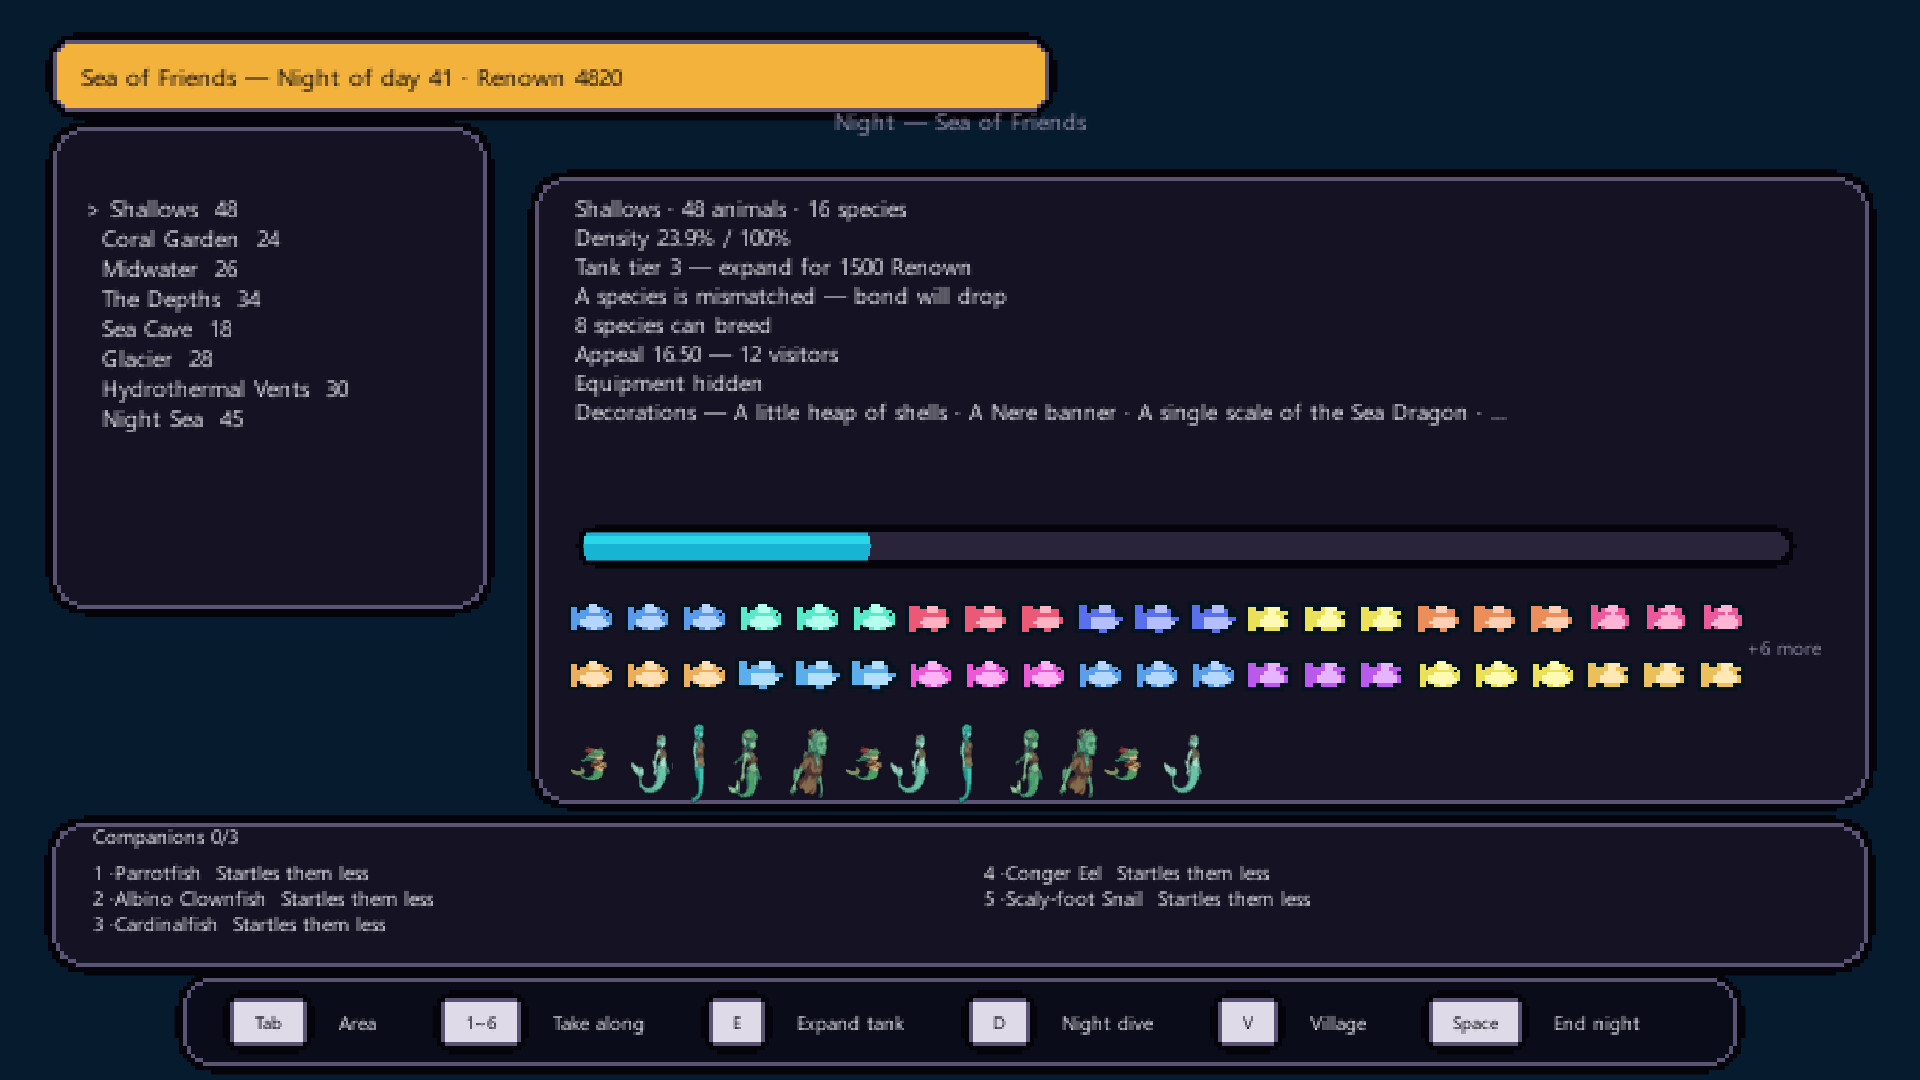Click the 1–6 Take along key button
The height and width of the screenshot is (1080, 1920).
[x=481, y=1023]
